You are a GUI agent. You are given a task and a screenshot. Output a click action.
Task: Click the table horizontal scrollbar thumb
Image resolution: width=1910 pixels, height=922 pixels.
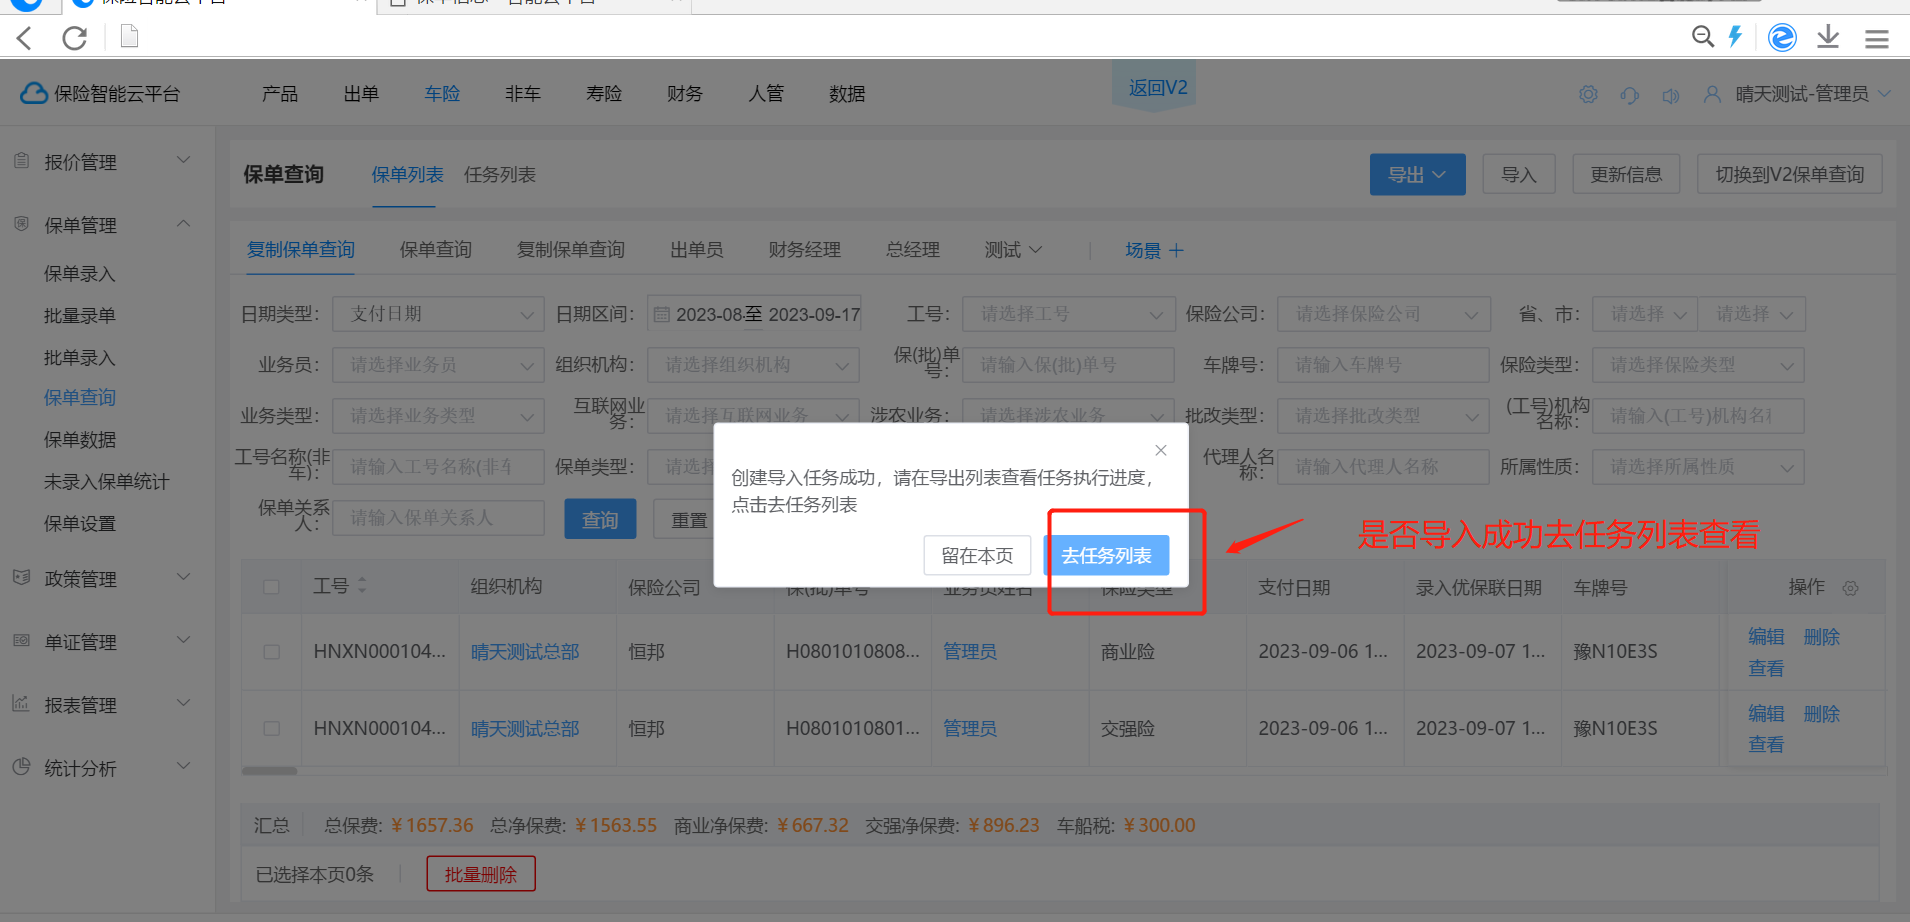coord(269,771)
